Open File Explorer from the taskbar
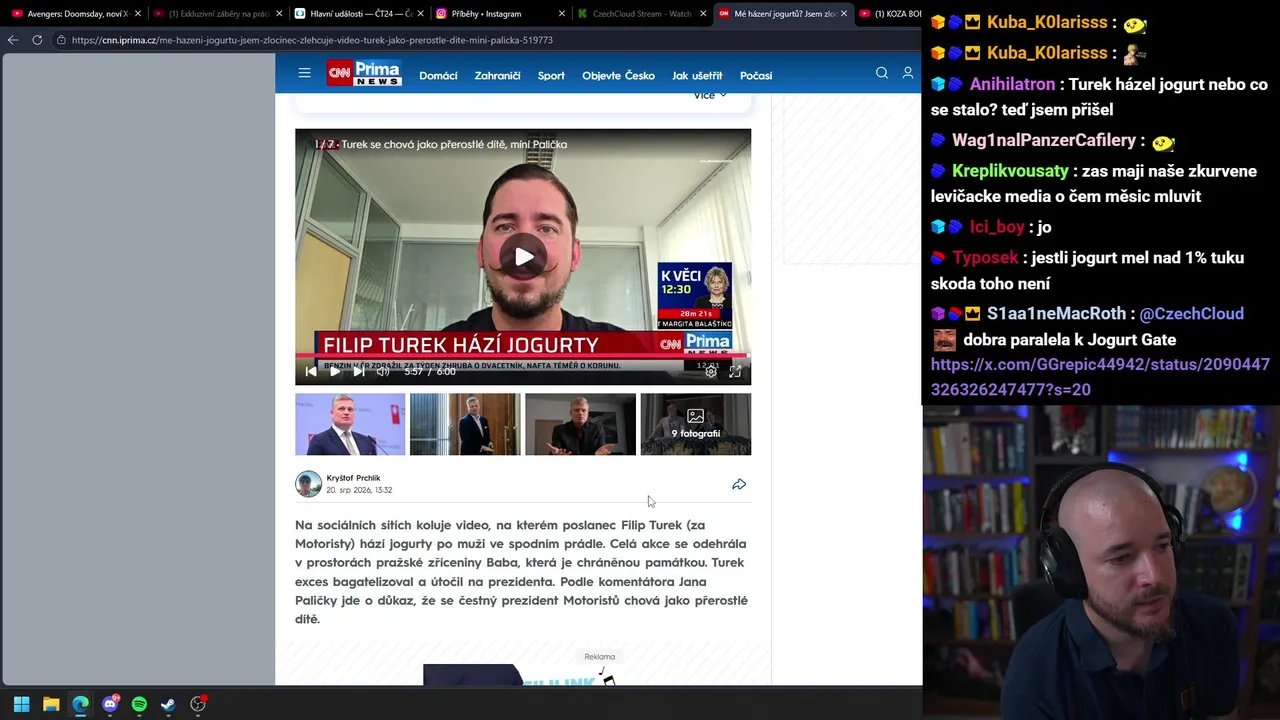The image size is (1280, 720). click(x=51, y=704)
